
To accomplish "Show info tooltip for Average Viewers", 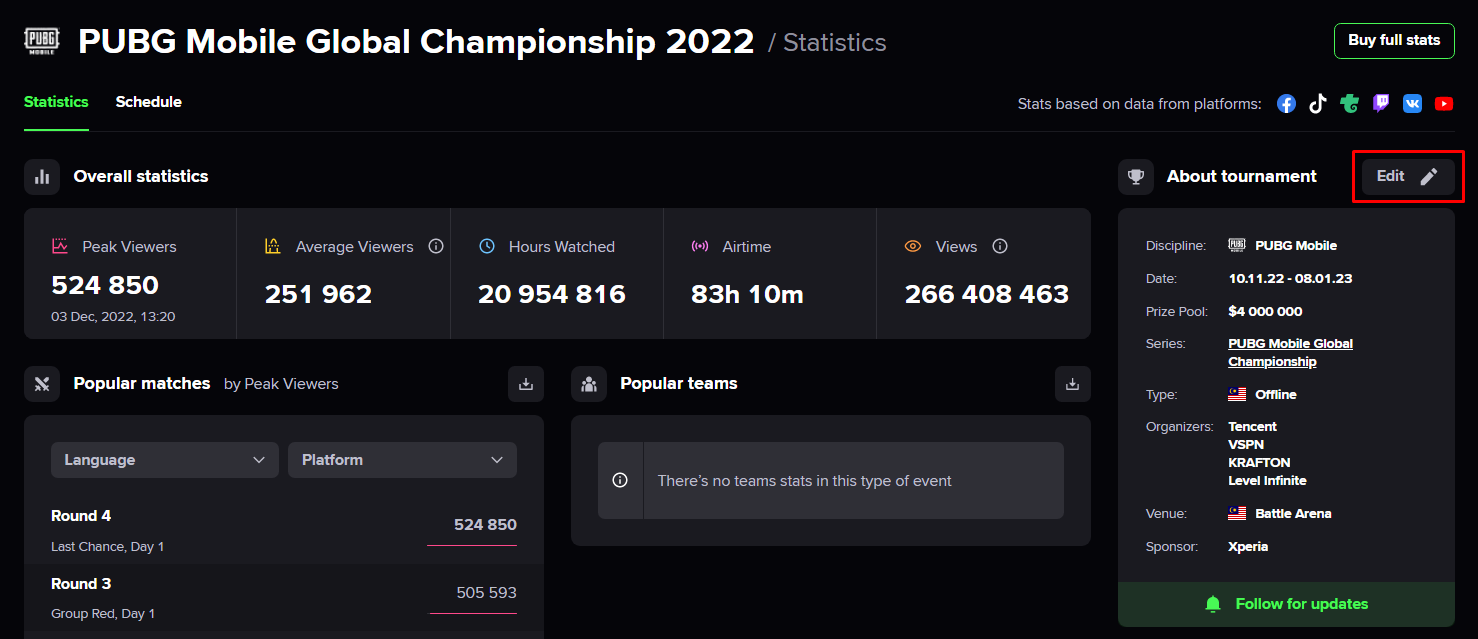I will (x=436, y=246).
